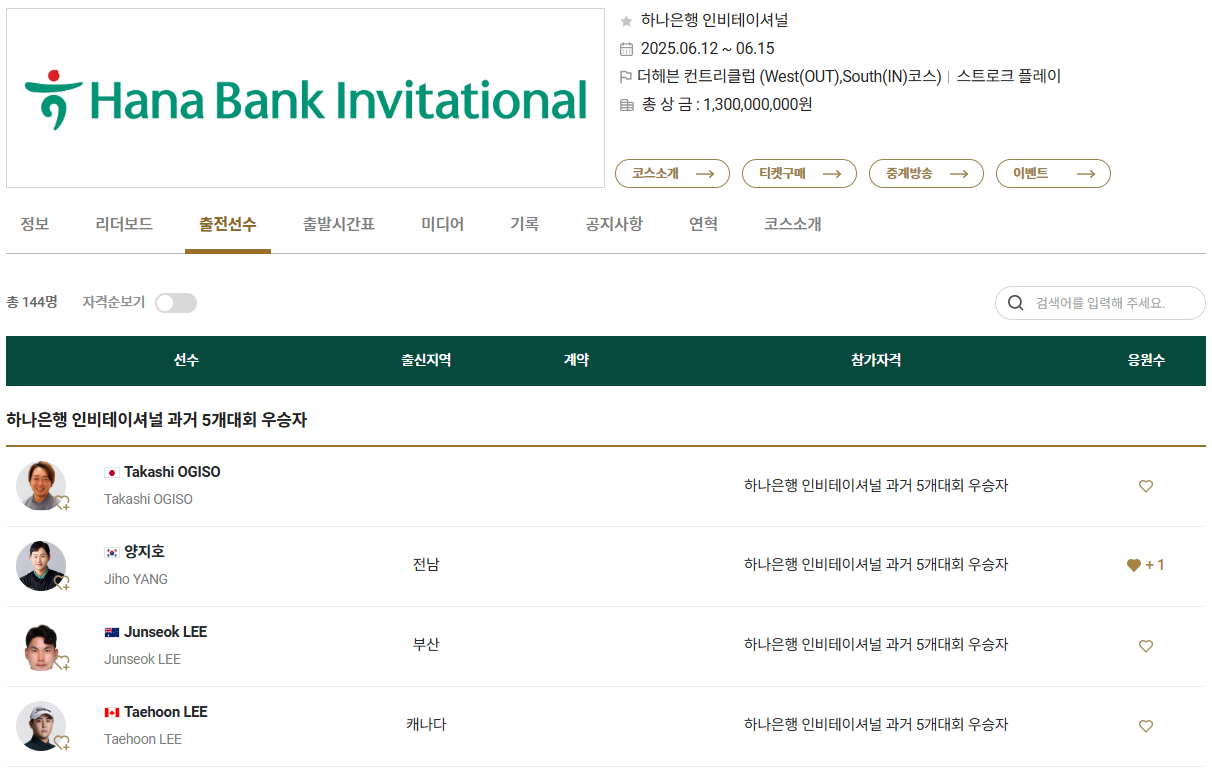The height and width of the screenshot is (773, 1212).
Task: Click Australia flag next to Junseok LEE
Action: 112,632
